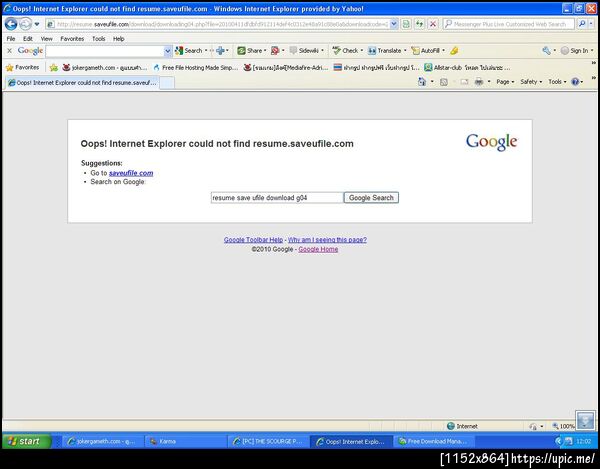Click the yellow highlighter icon
The image size is (600, 469).
coord(454,50)
